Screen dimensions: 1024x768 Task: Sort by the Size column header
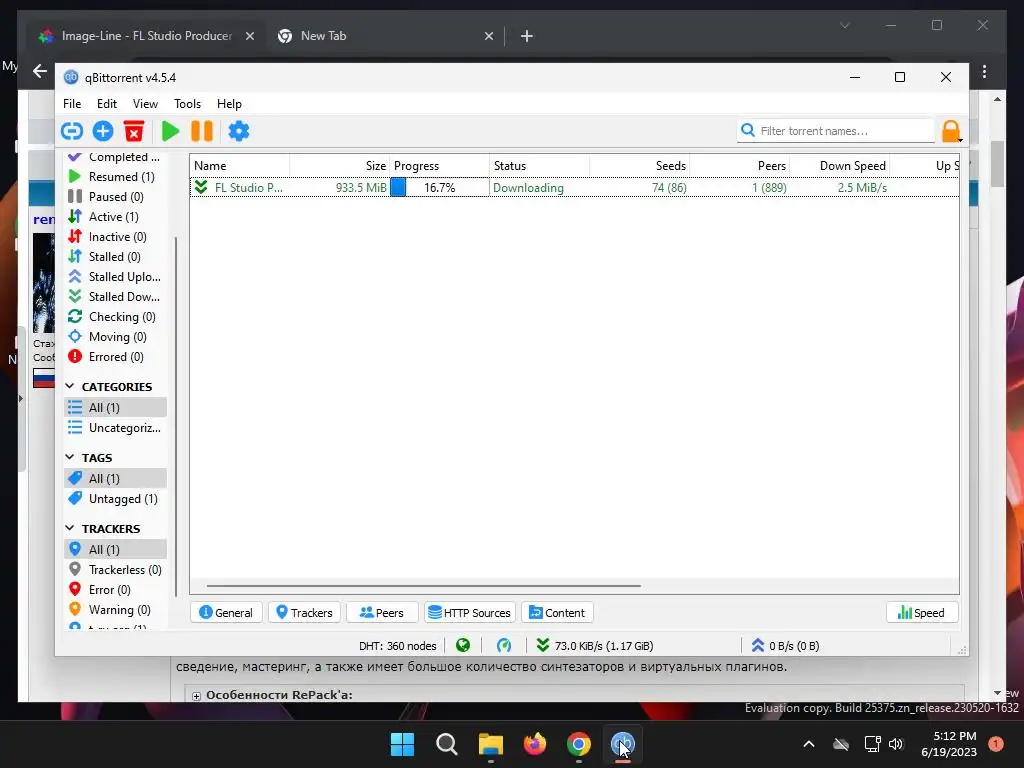click(340, 166)
